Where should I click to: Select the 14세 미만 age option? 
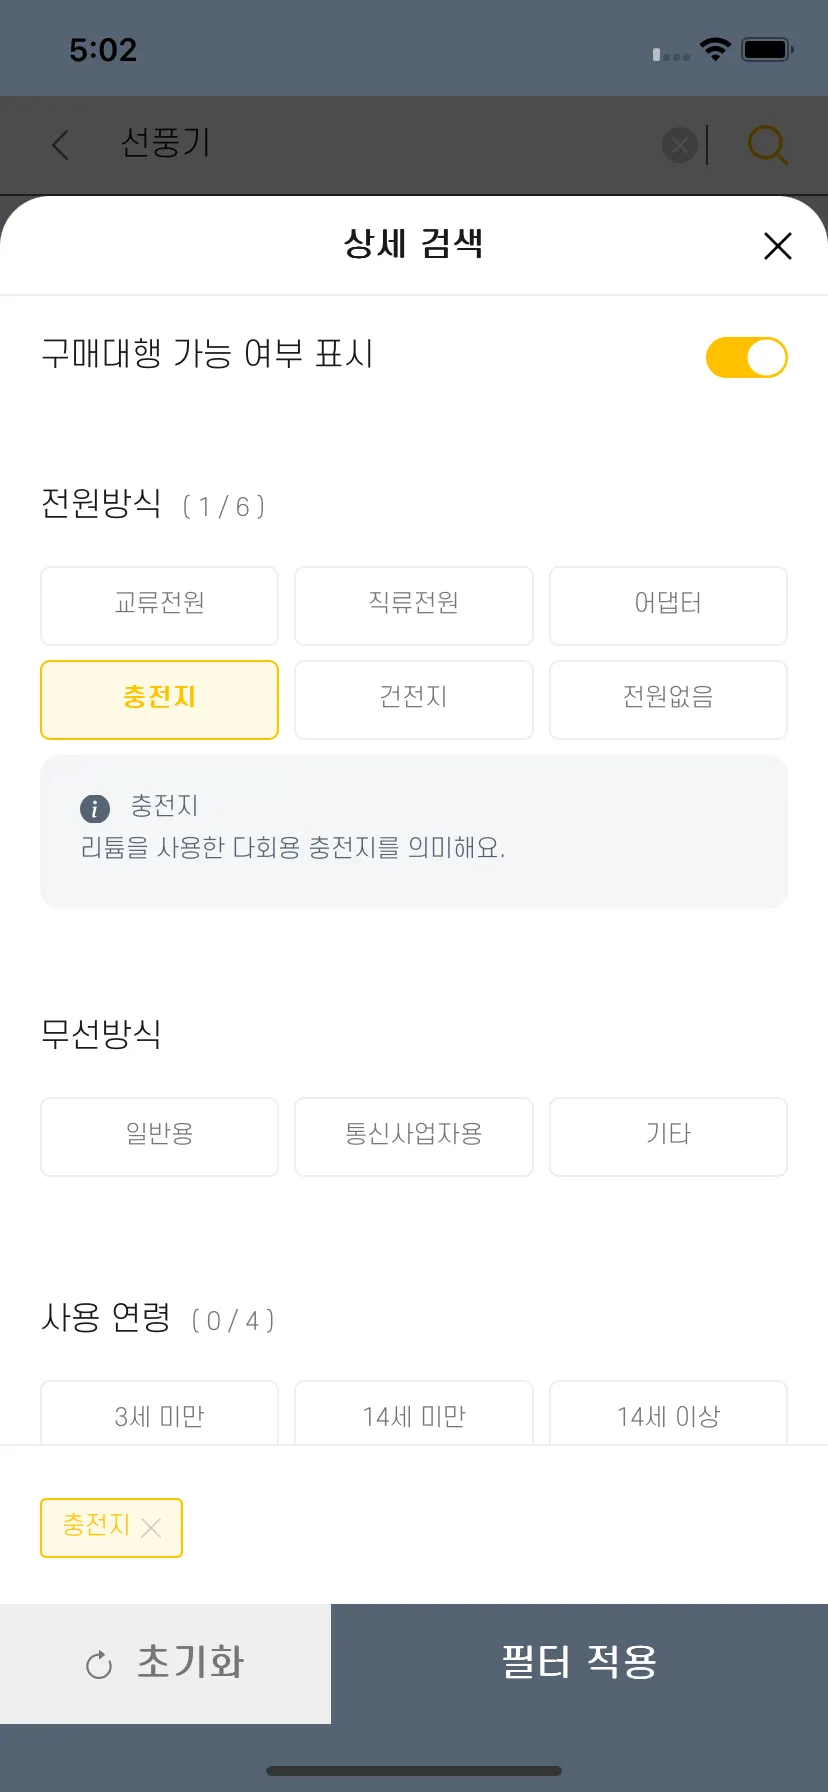[x=413, y=1415]
